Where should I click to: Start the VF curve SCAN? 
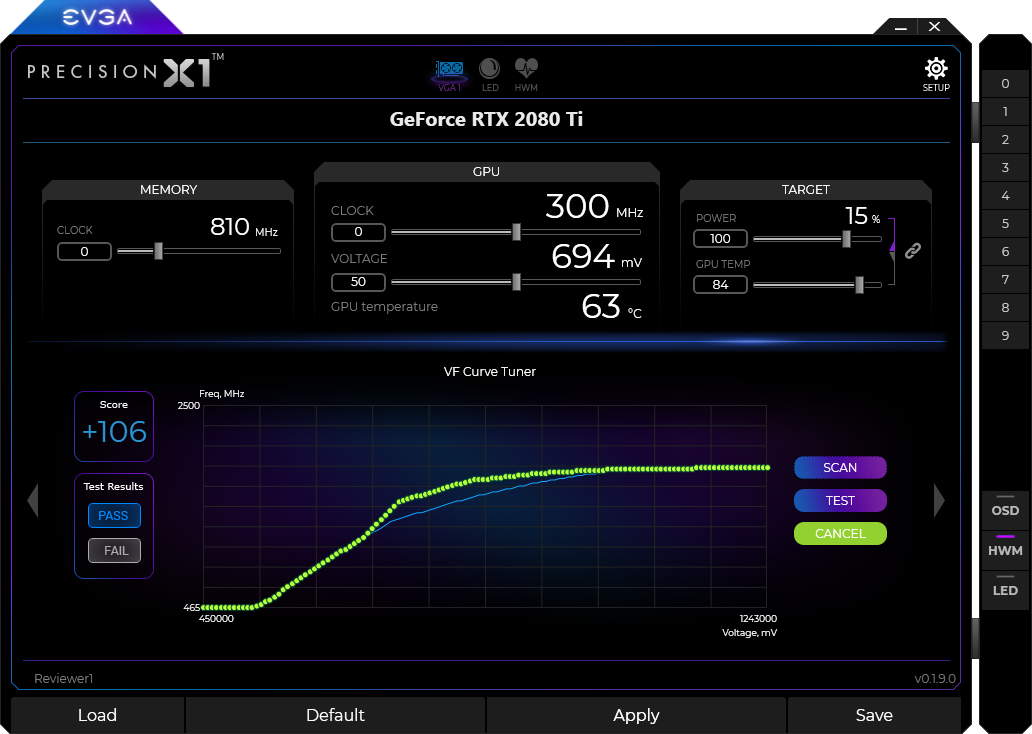(x=840, y=467)
